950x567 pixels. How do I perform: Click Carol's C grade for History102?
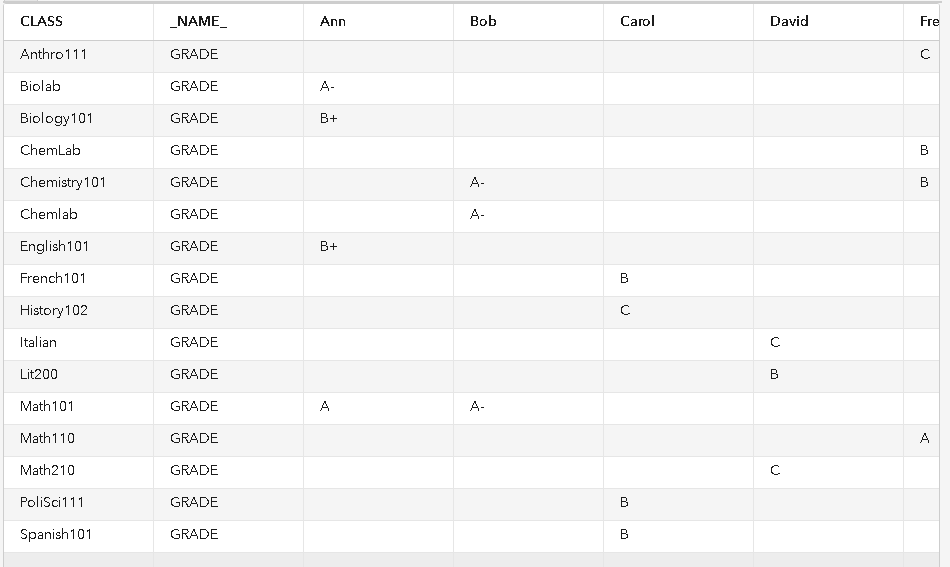point(625,310)
